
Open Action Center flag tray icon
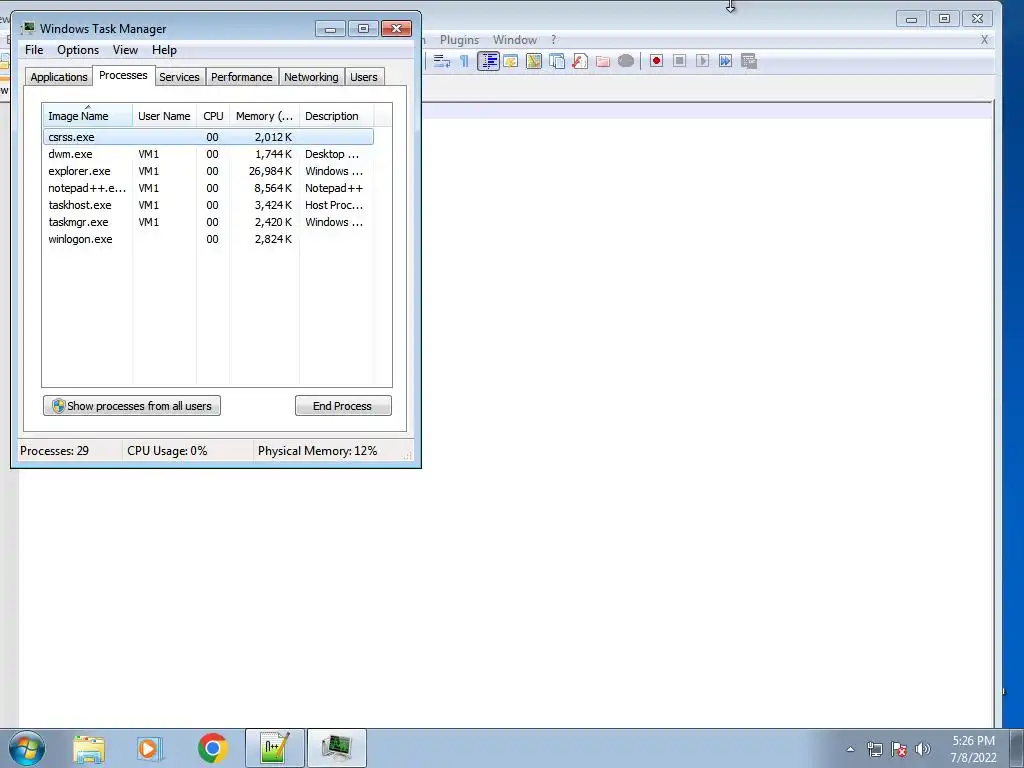899,749
